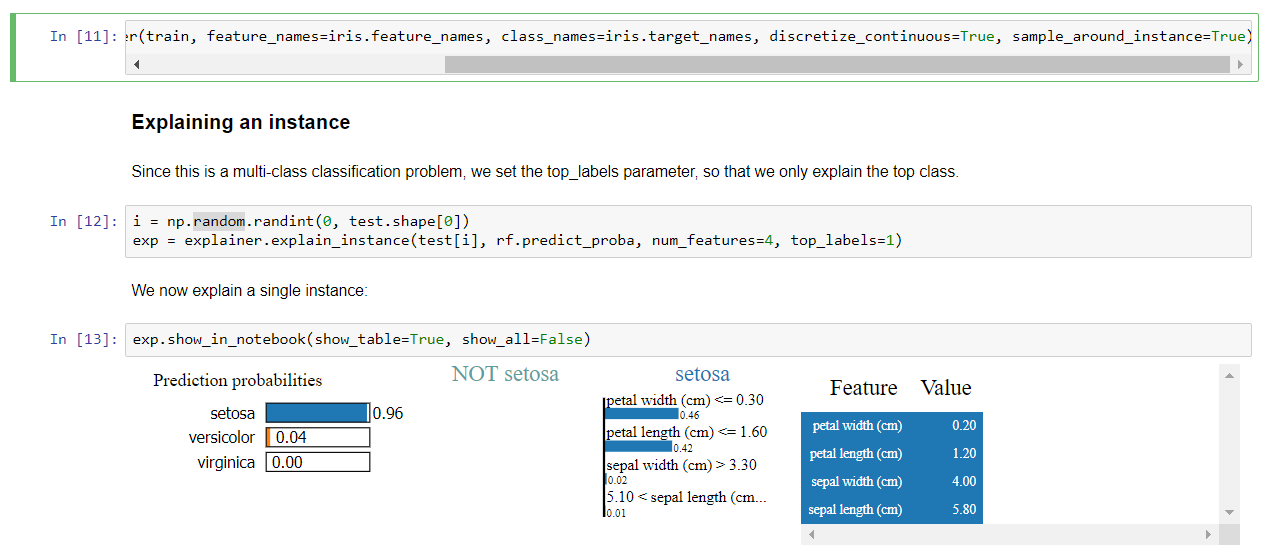
Task: Click the petal width (cm) table row
Action: tap(892, 426)
